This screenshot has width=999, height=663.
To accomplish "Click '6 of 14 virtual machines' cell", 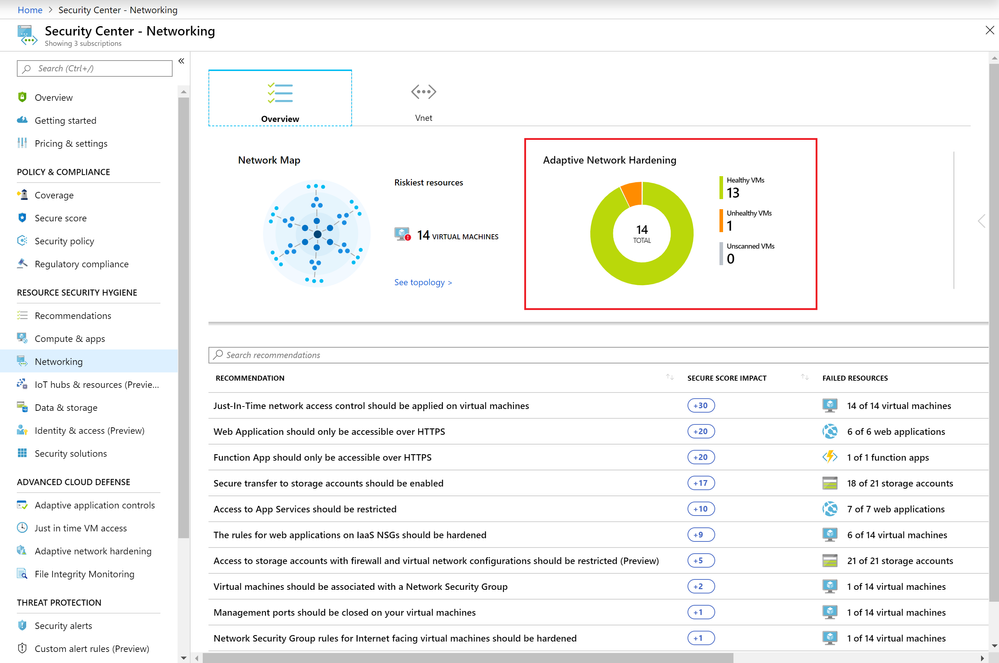I will pos(897,535).
